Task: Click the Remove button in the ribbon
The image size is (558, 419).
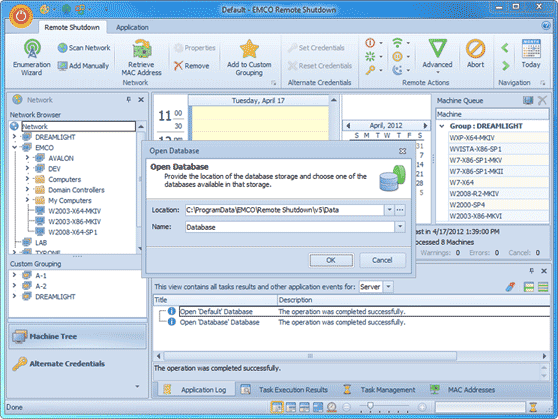Action: click(x=191, y=66)
